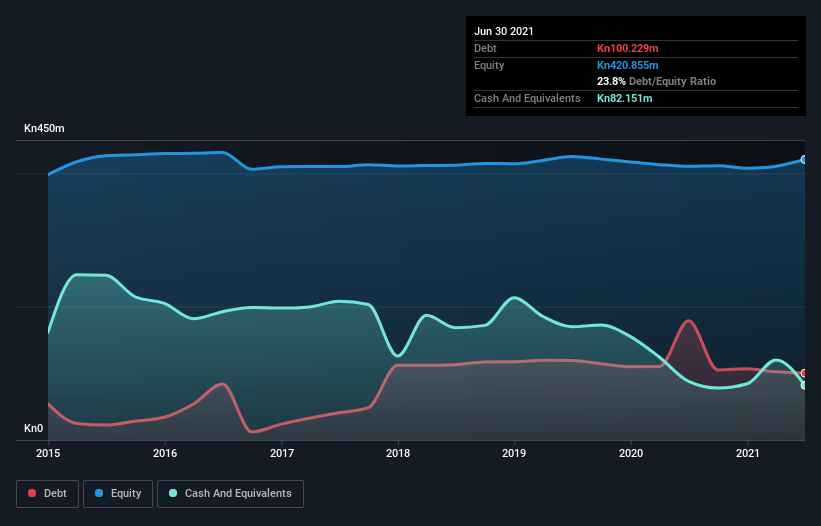
Task: Click the 2020 x-axis label
Action: tap(631, 453)
